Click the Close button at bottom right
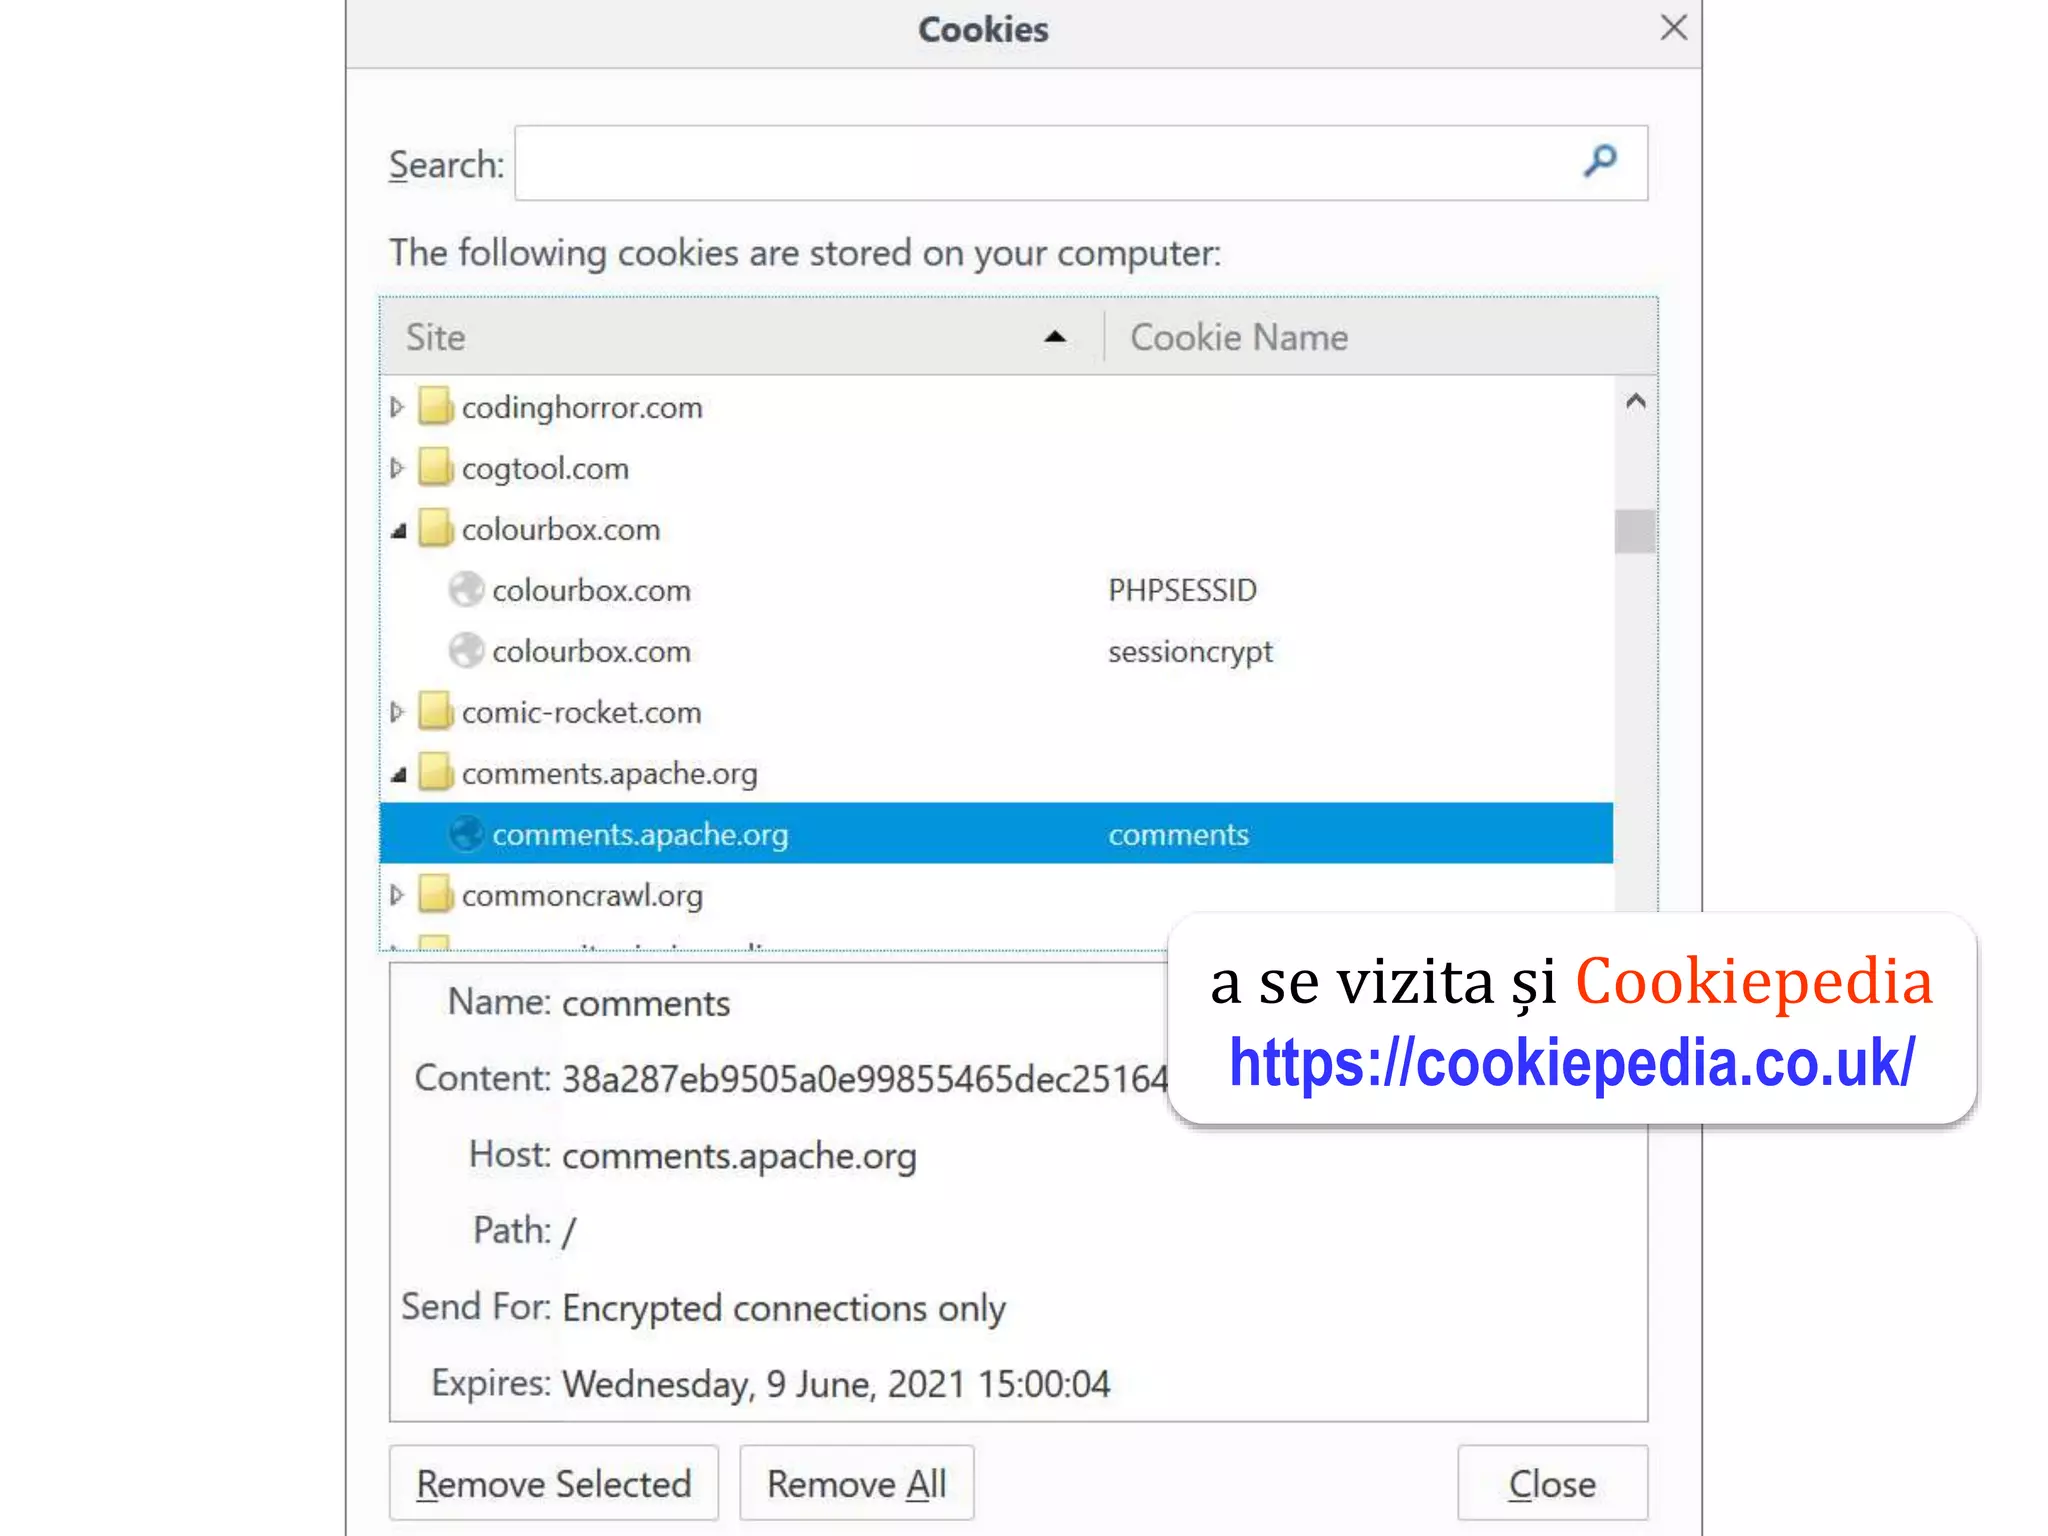The height and width of the screenshot is (1536, 2048). tap(1551, 1484)
